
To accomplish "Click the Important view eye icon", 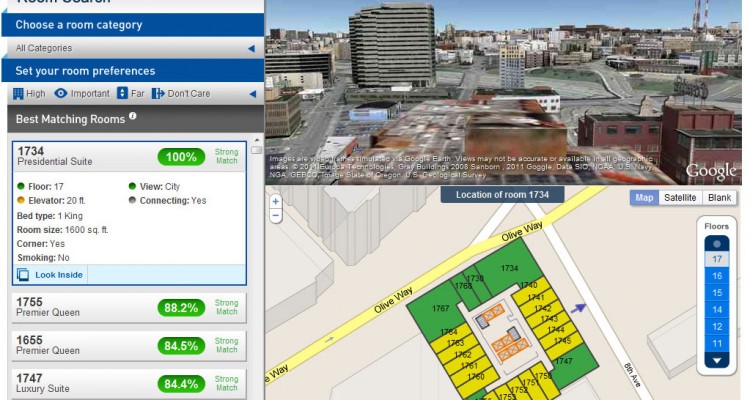I will [61, 94].
